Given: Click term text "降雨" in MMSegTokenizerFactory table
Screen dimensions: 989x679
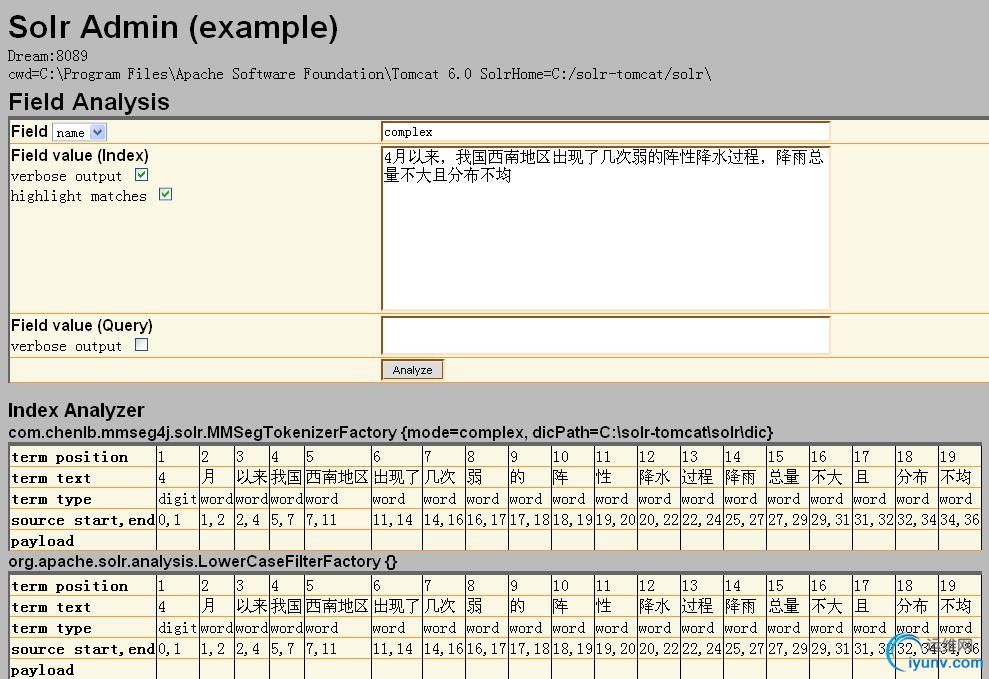Looking at the screenshot, I should 740,477.
